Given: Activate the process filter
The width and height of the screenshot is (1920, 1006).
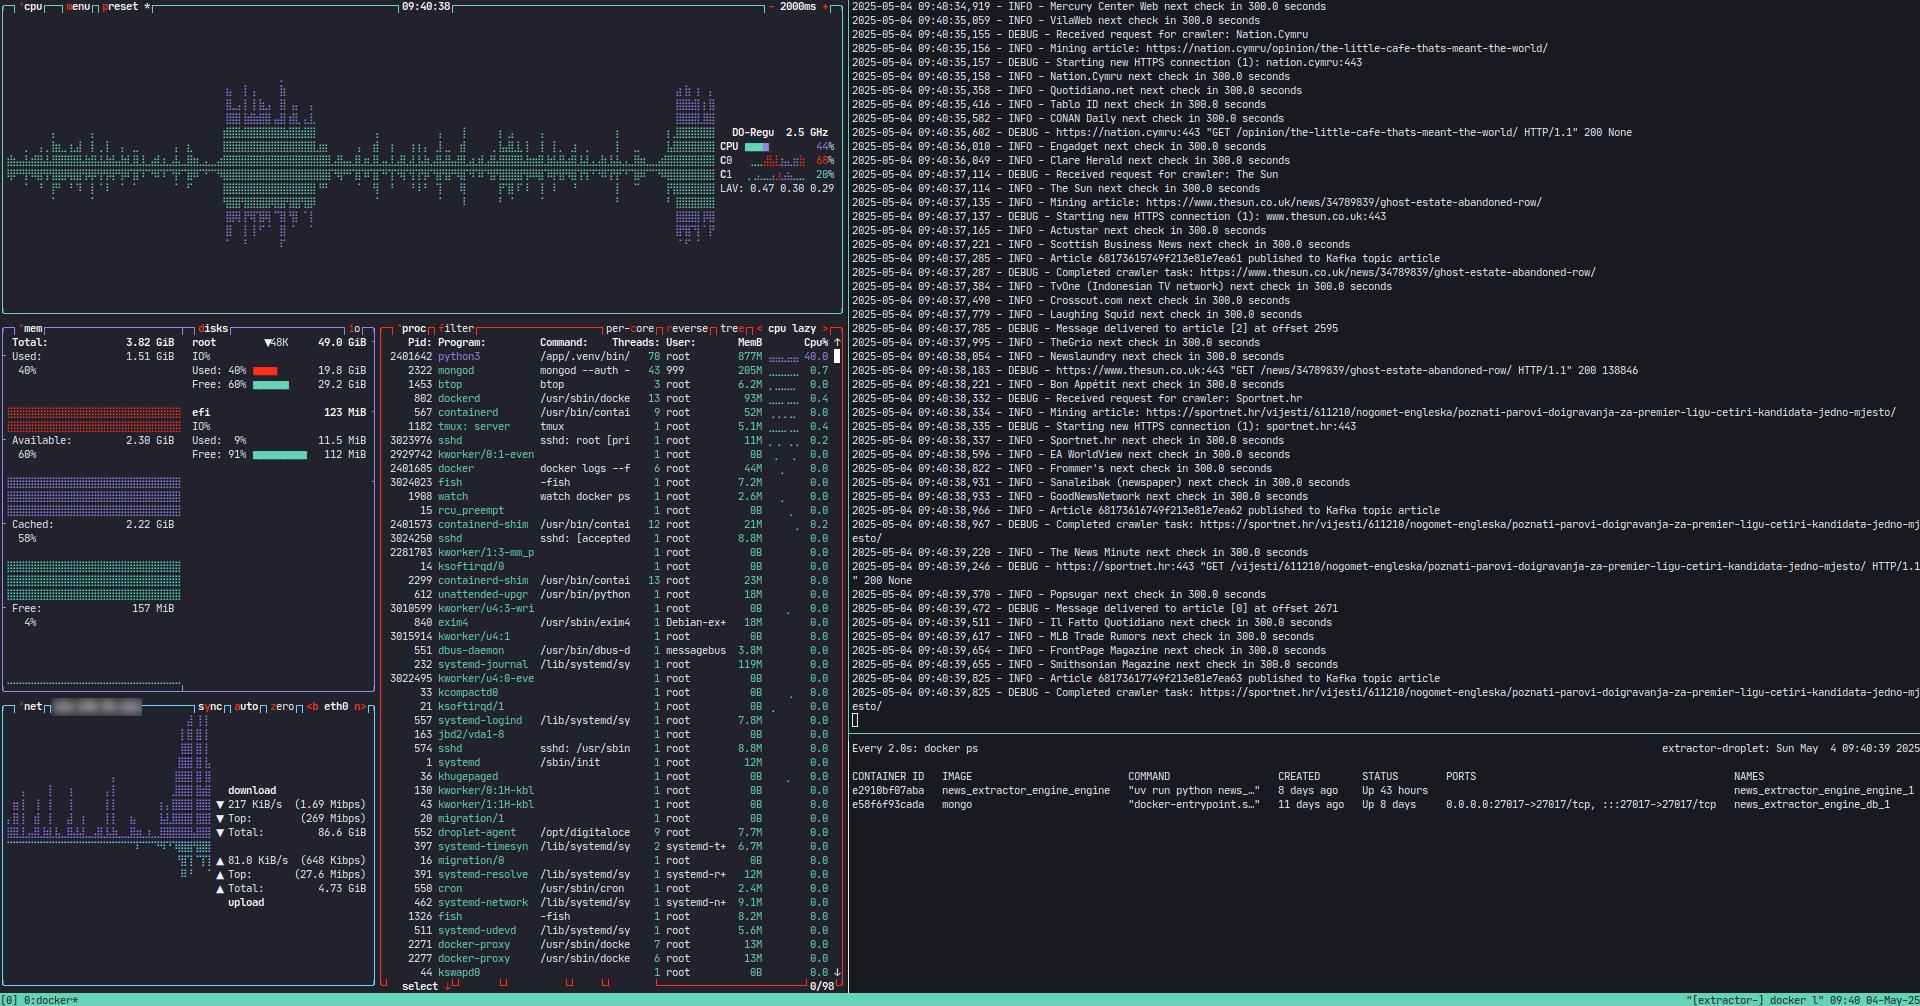Looking at the screenshot, I should coord(456,329).
